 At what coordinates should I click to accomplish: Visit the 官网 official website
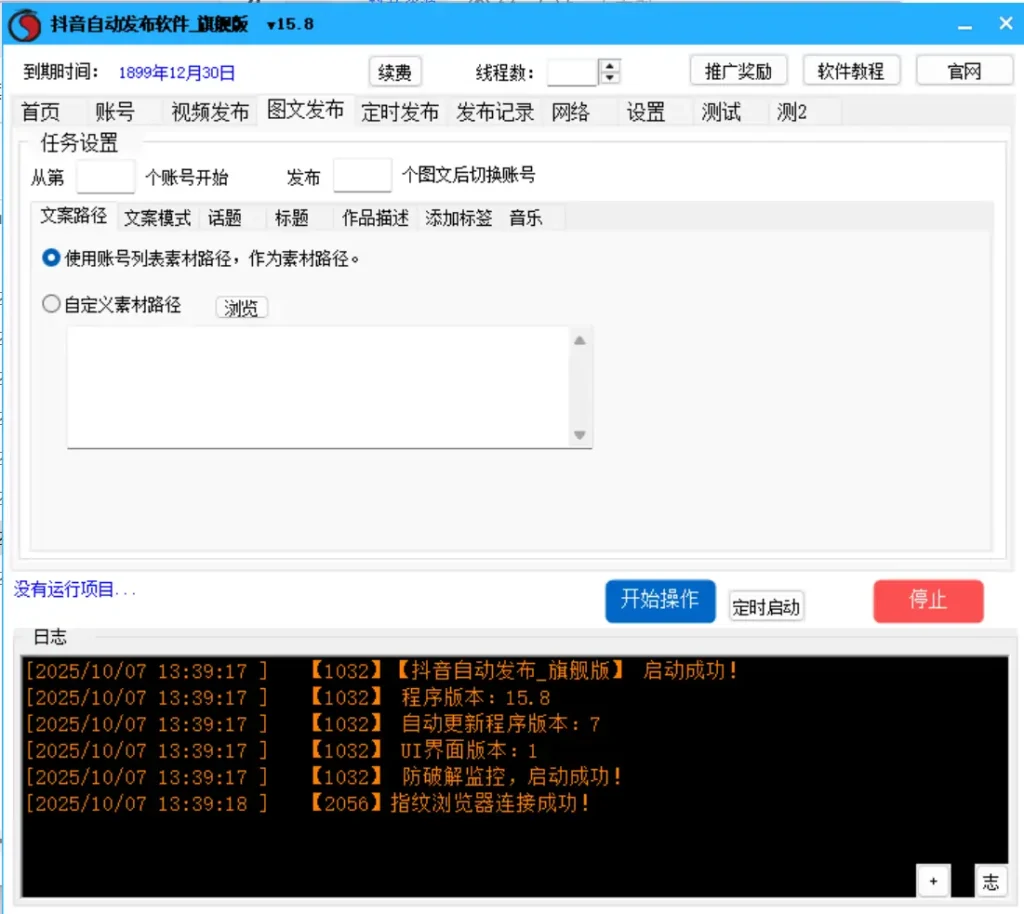(x=963, y=70)
